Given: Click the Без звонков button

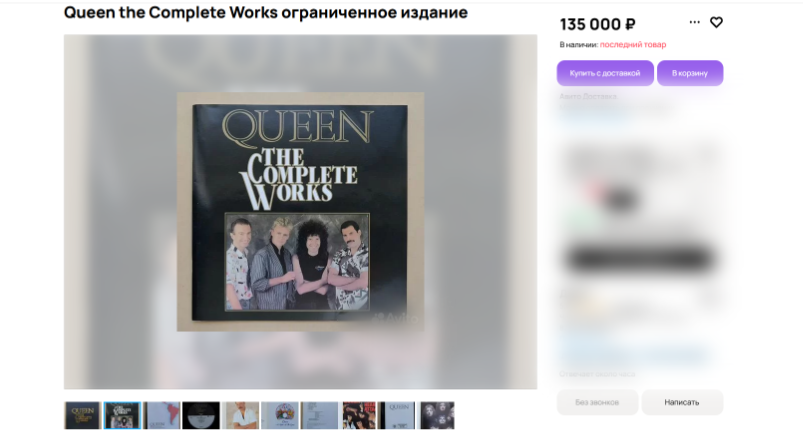Looking at the screenshot, I should pos(597,402).
